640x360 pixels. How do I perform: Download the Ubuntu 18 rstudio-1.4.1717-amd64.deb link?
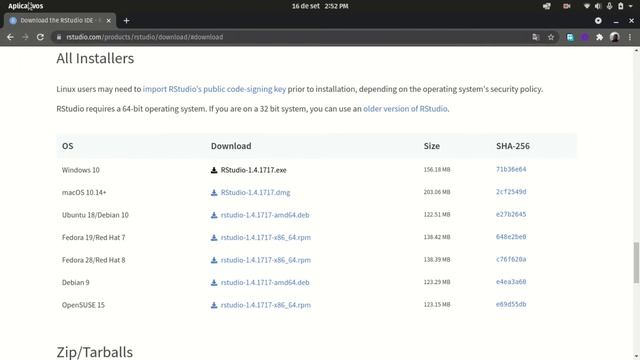click(x=265, y=215)
